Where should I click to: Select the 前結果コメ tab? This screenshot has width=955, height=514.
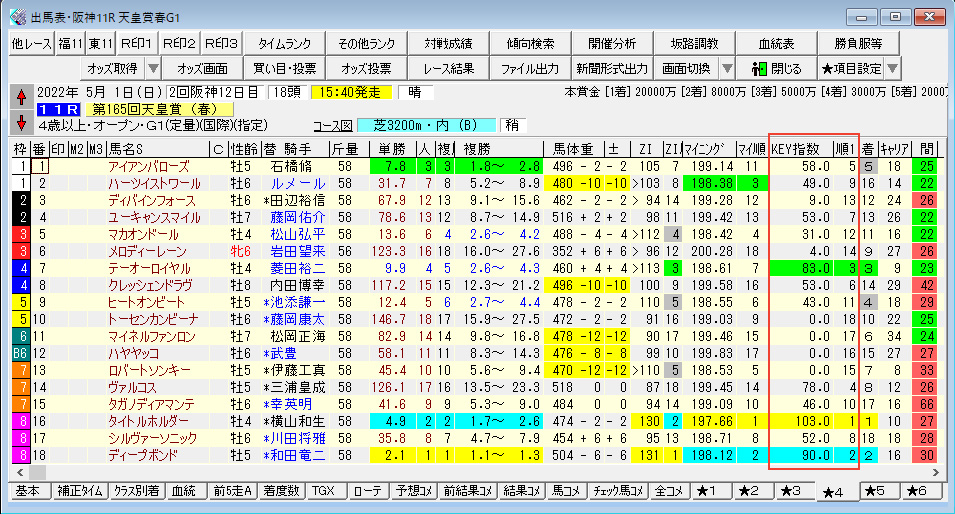pyautogui.click(x=467, y=491)
